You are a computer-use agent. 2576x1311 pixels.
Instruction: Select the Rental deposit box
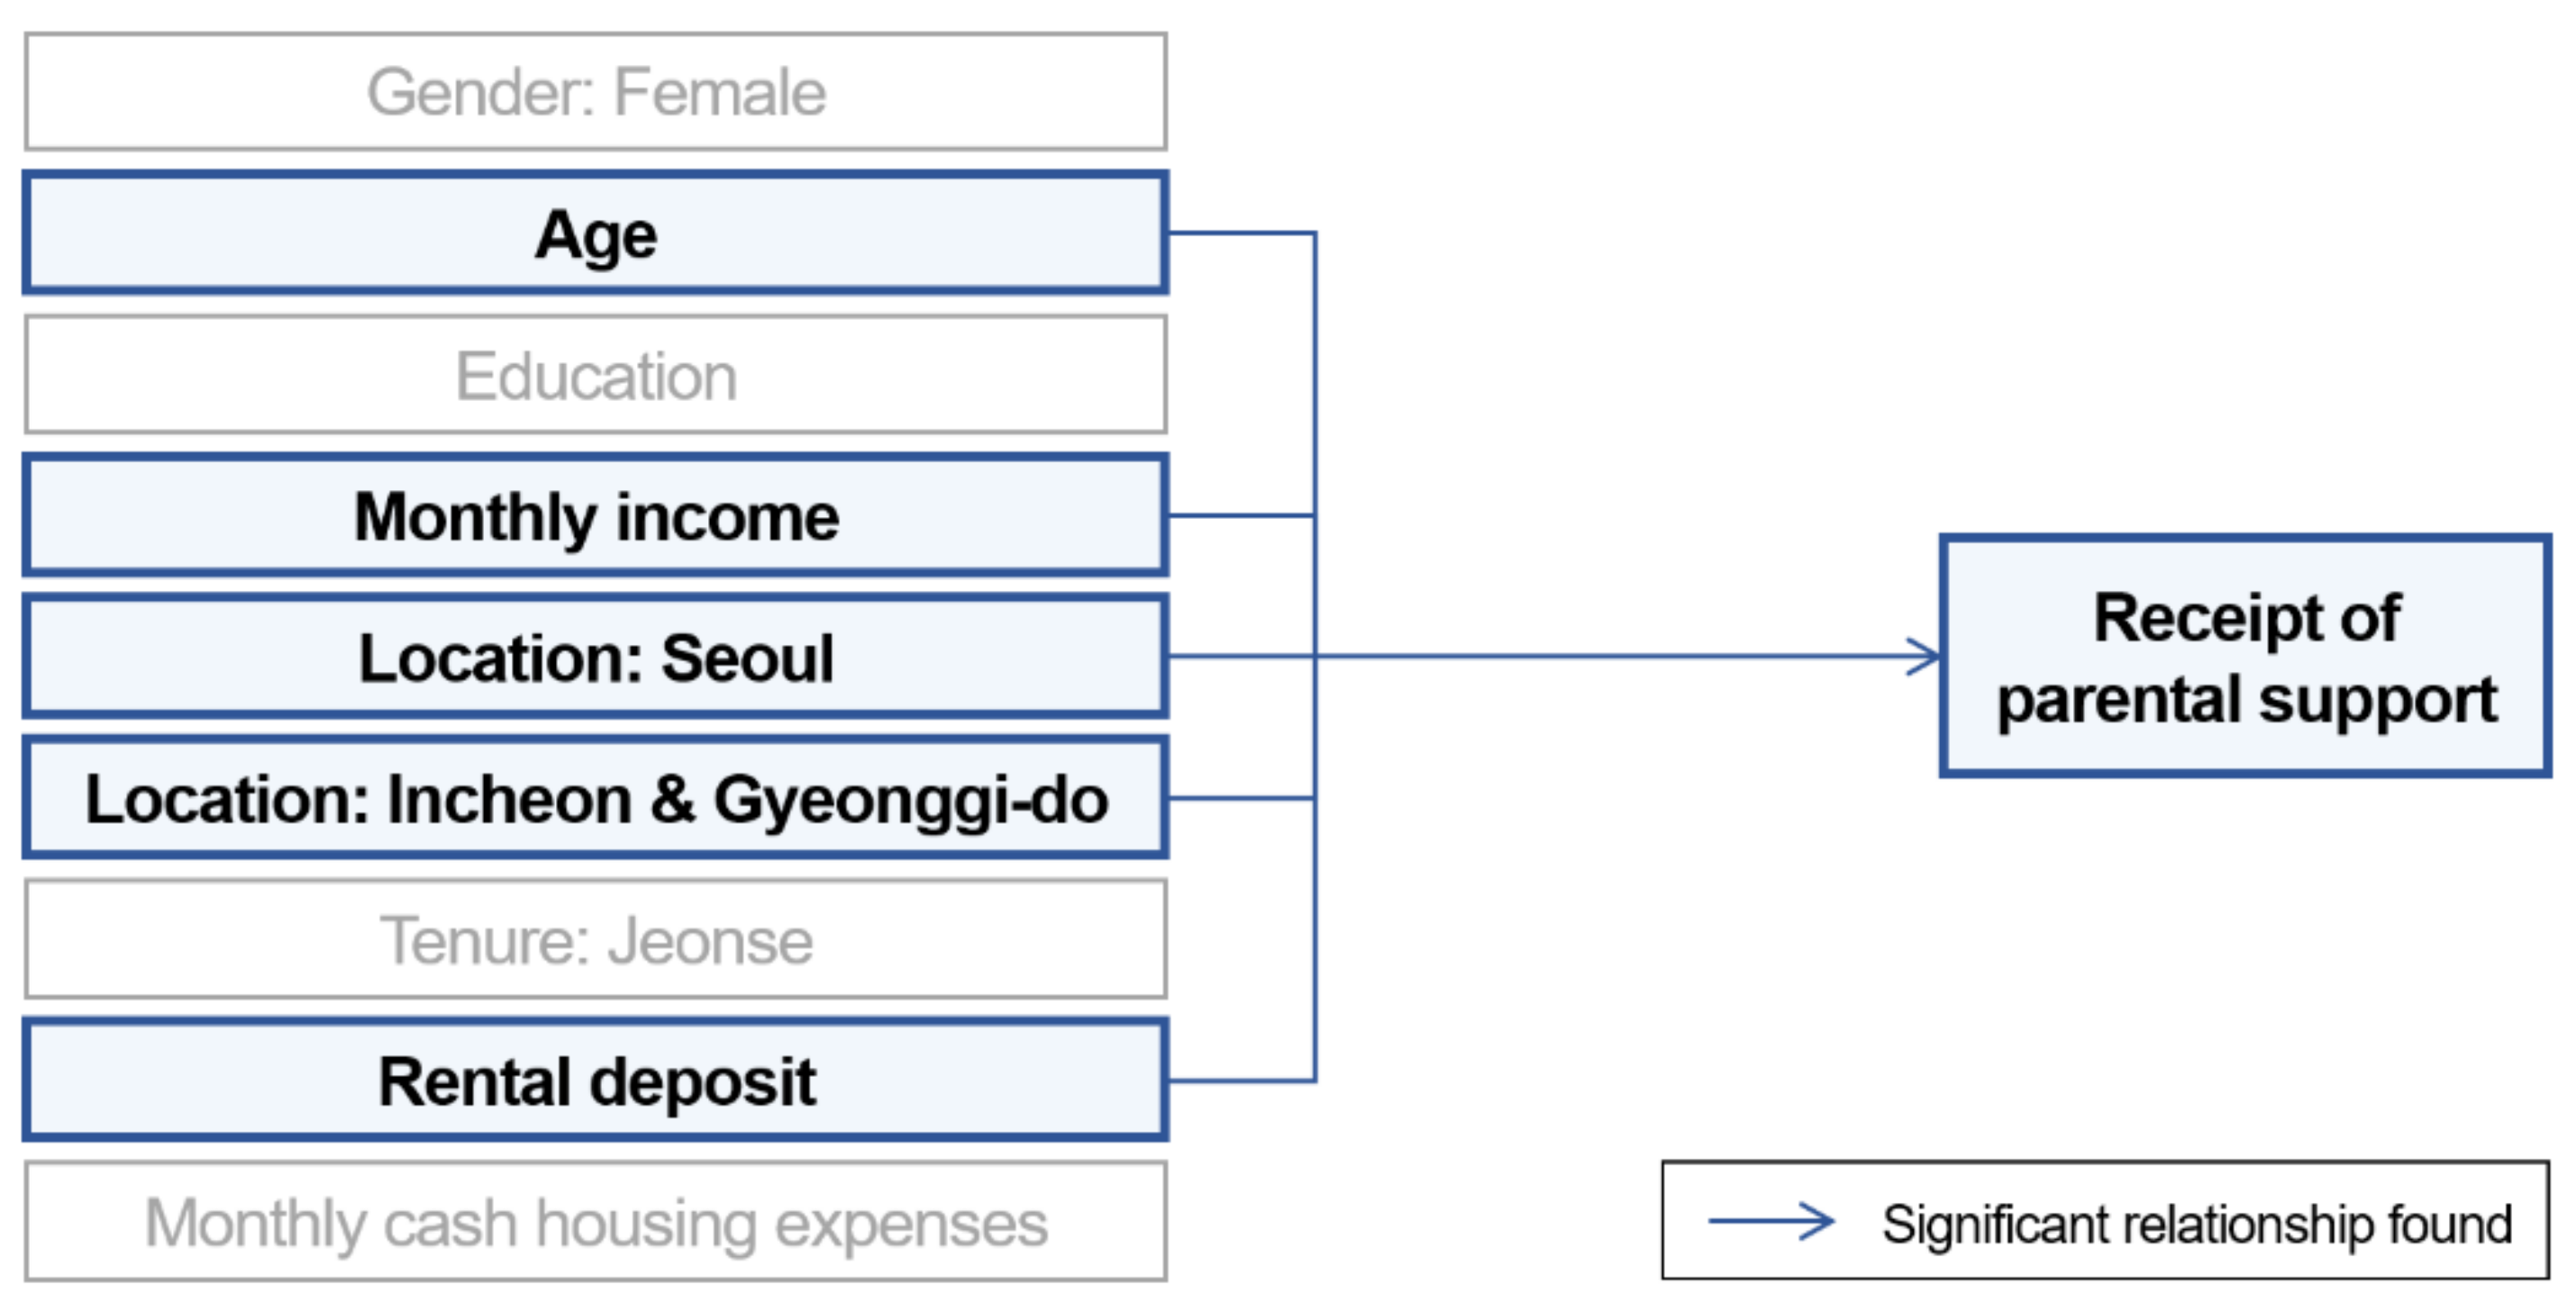pos(596,1081)
